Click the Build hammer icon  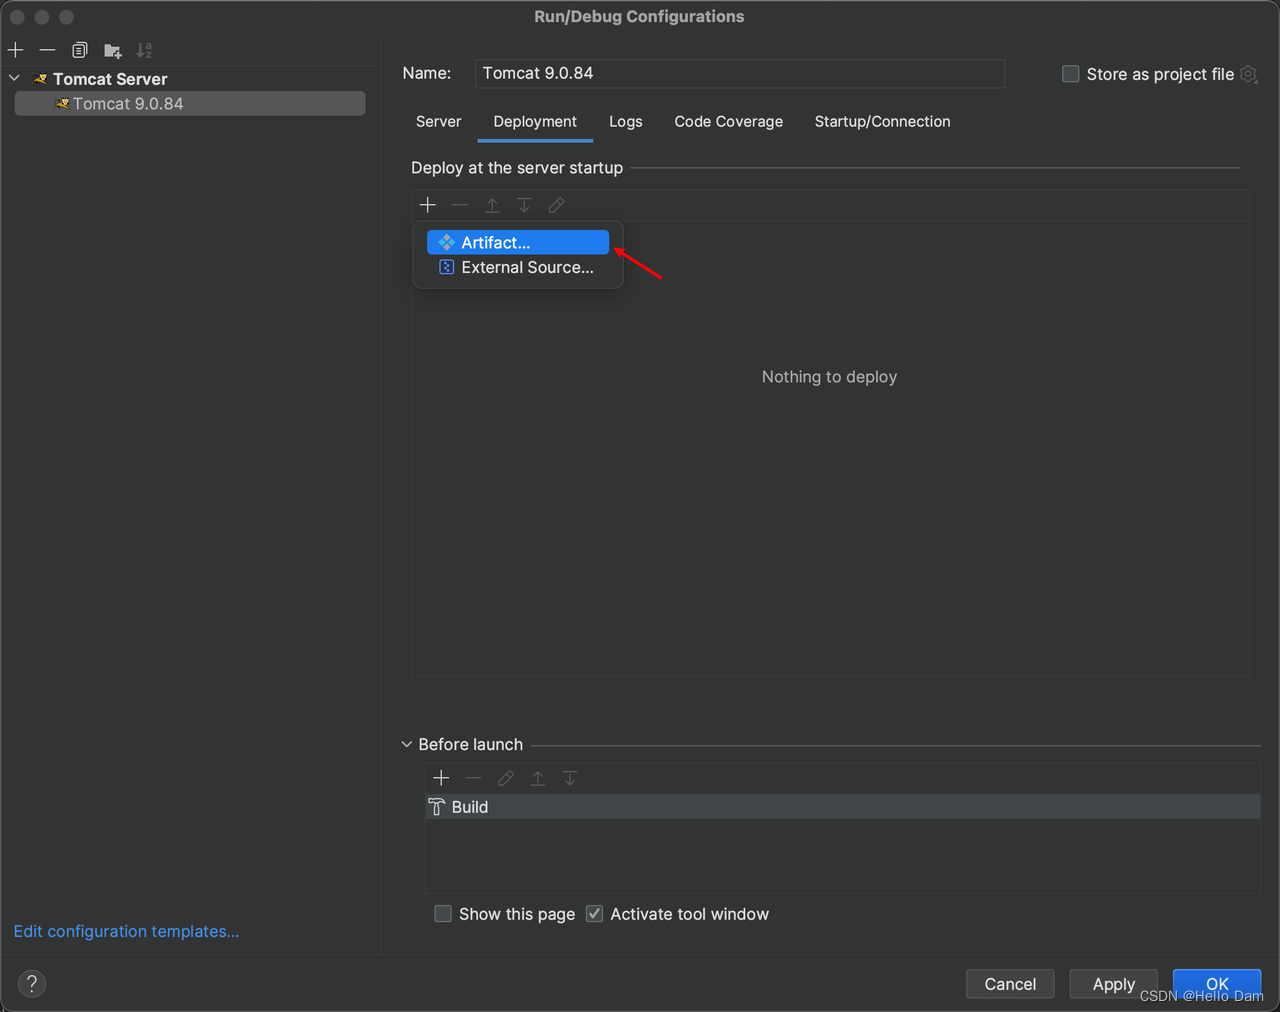(437, 807)
